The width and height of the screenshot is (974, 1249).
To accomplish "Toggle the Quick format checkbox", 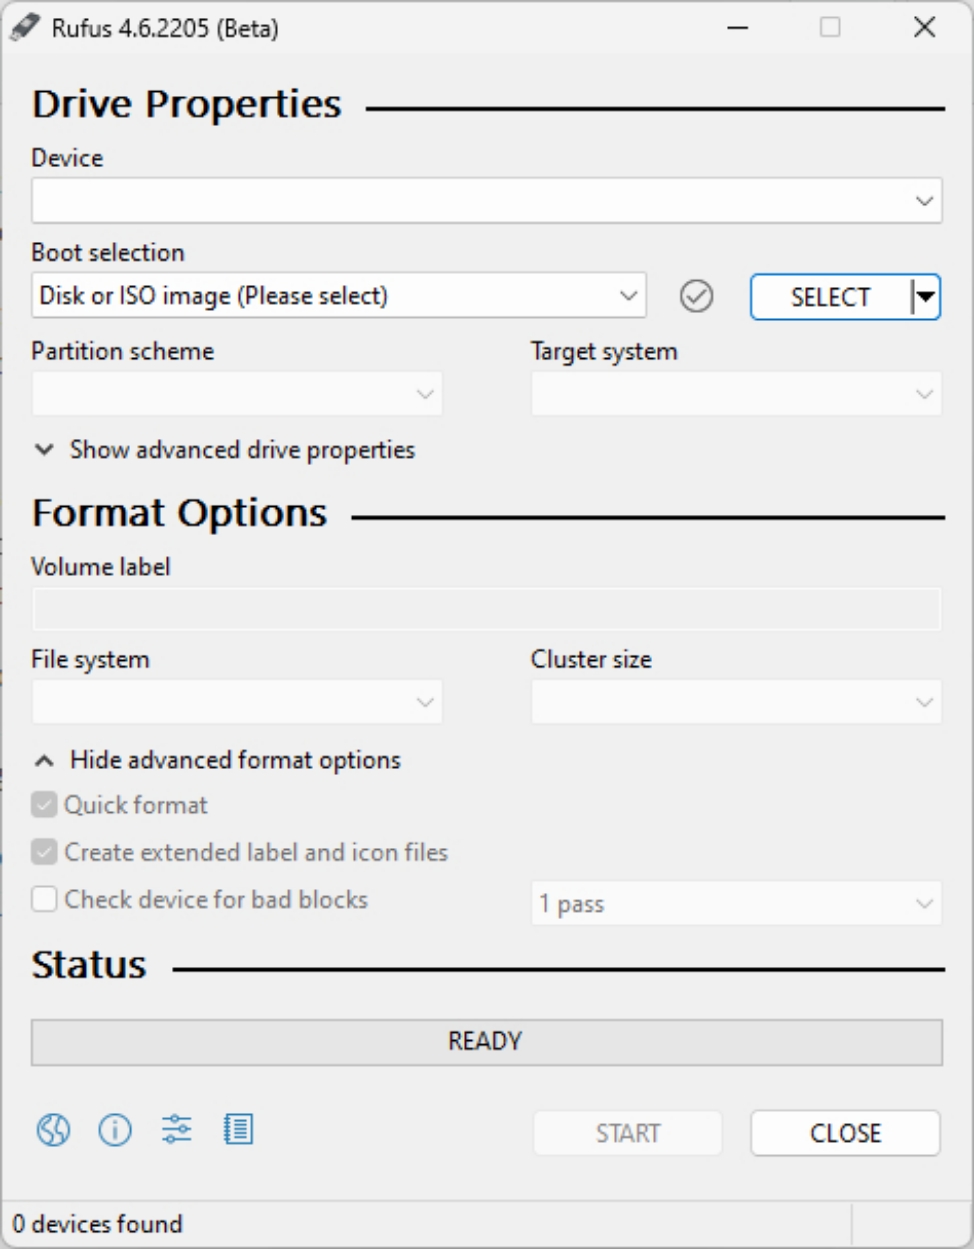I will (44, 805).
